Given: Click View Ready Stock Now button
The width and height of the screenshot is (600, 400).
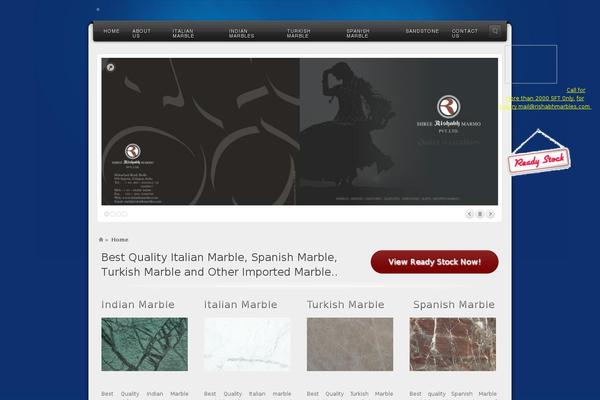Looking at the screenshot, I should click(434, 262).
